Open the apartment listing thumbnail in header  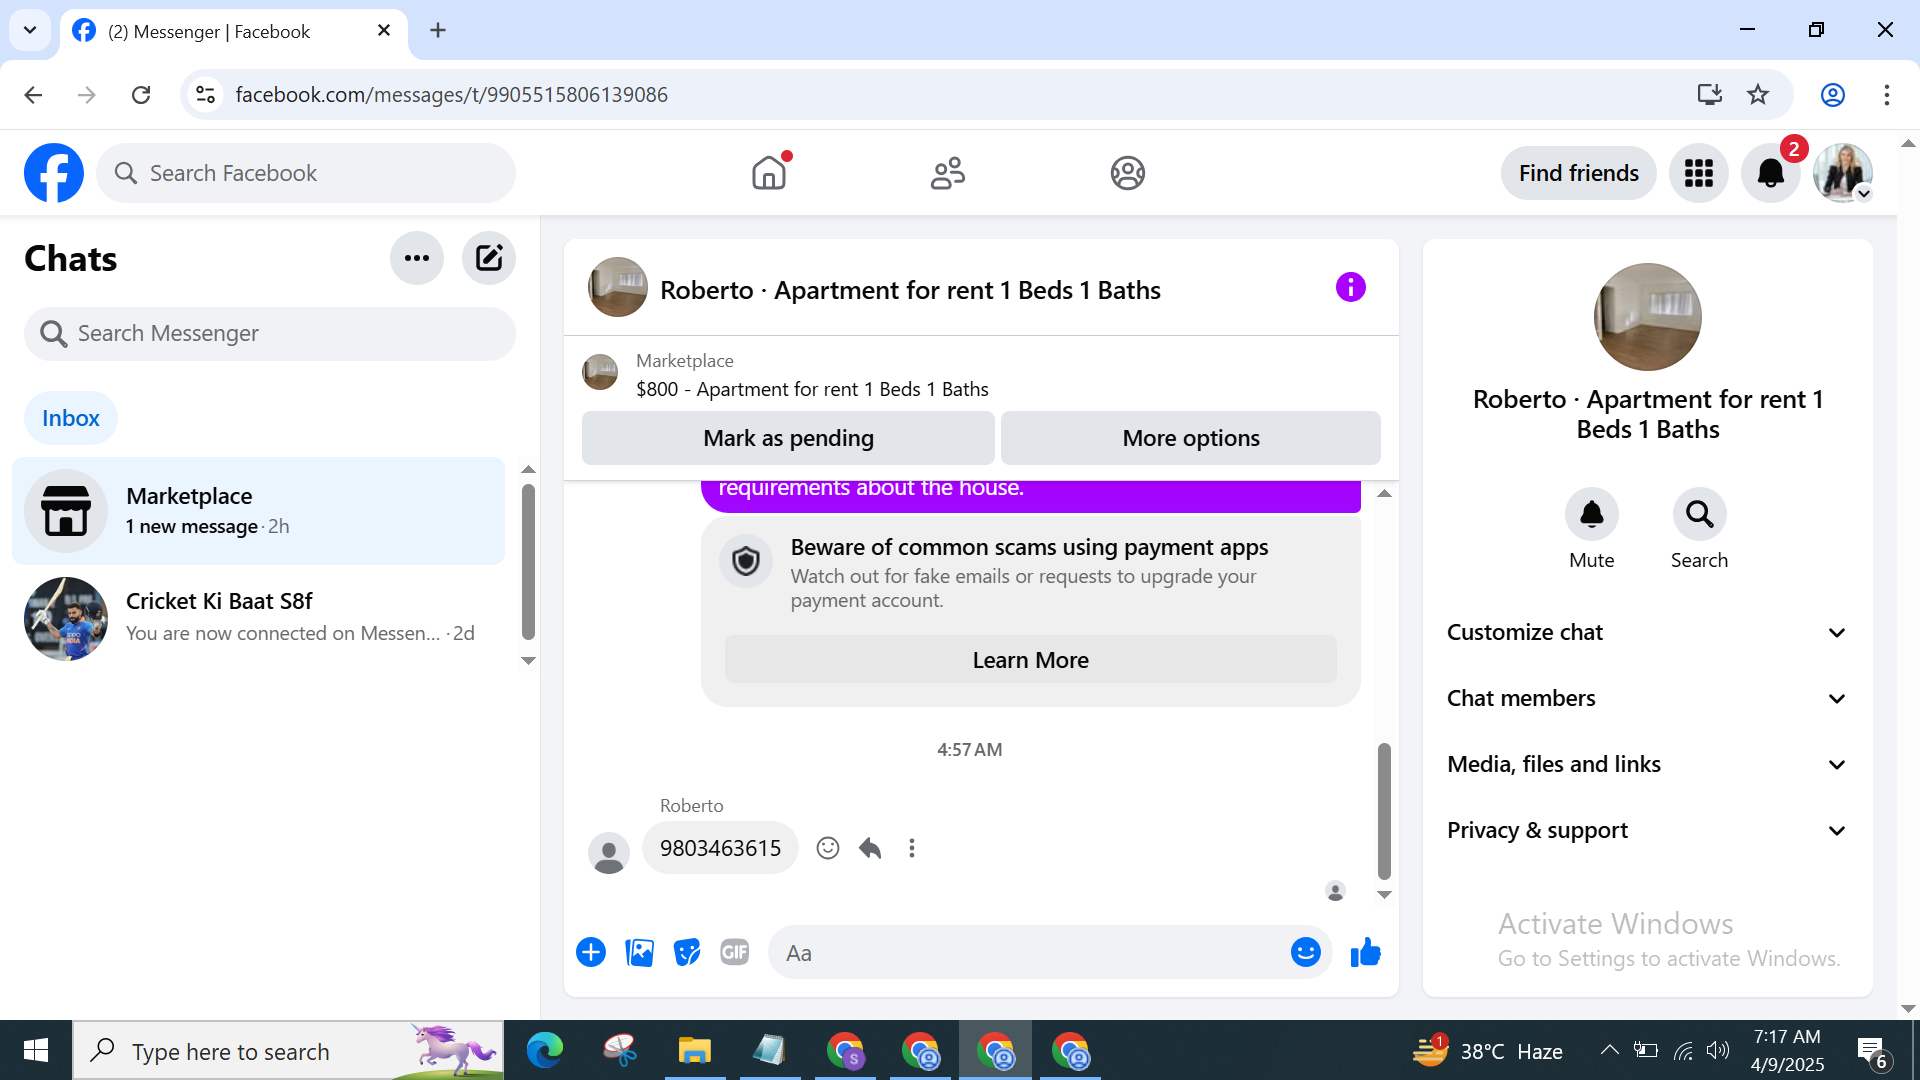[617, 288]
